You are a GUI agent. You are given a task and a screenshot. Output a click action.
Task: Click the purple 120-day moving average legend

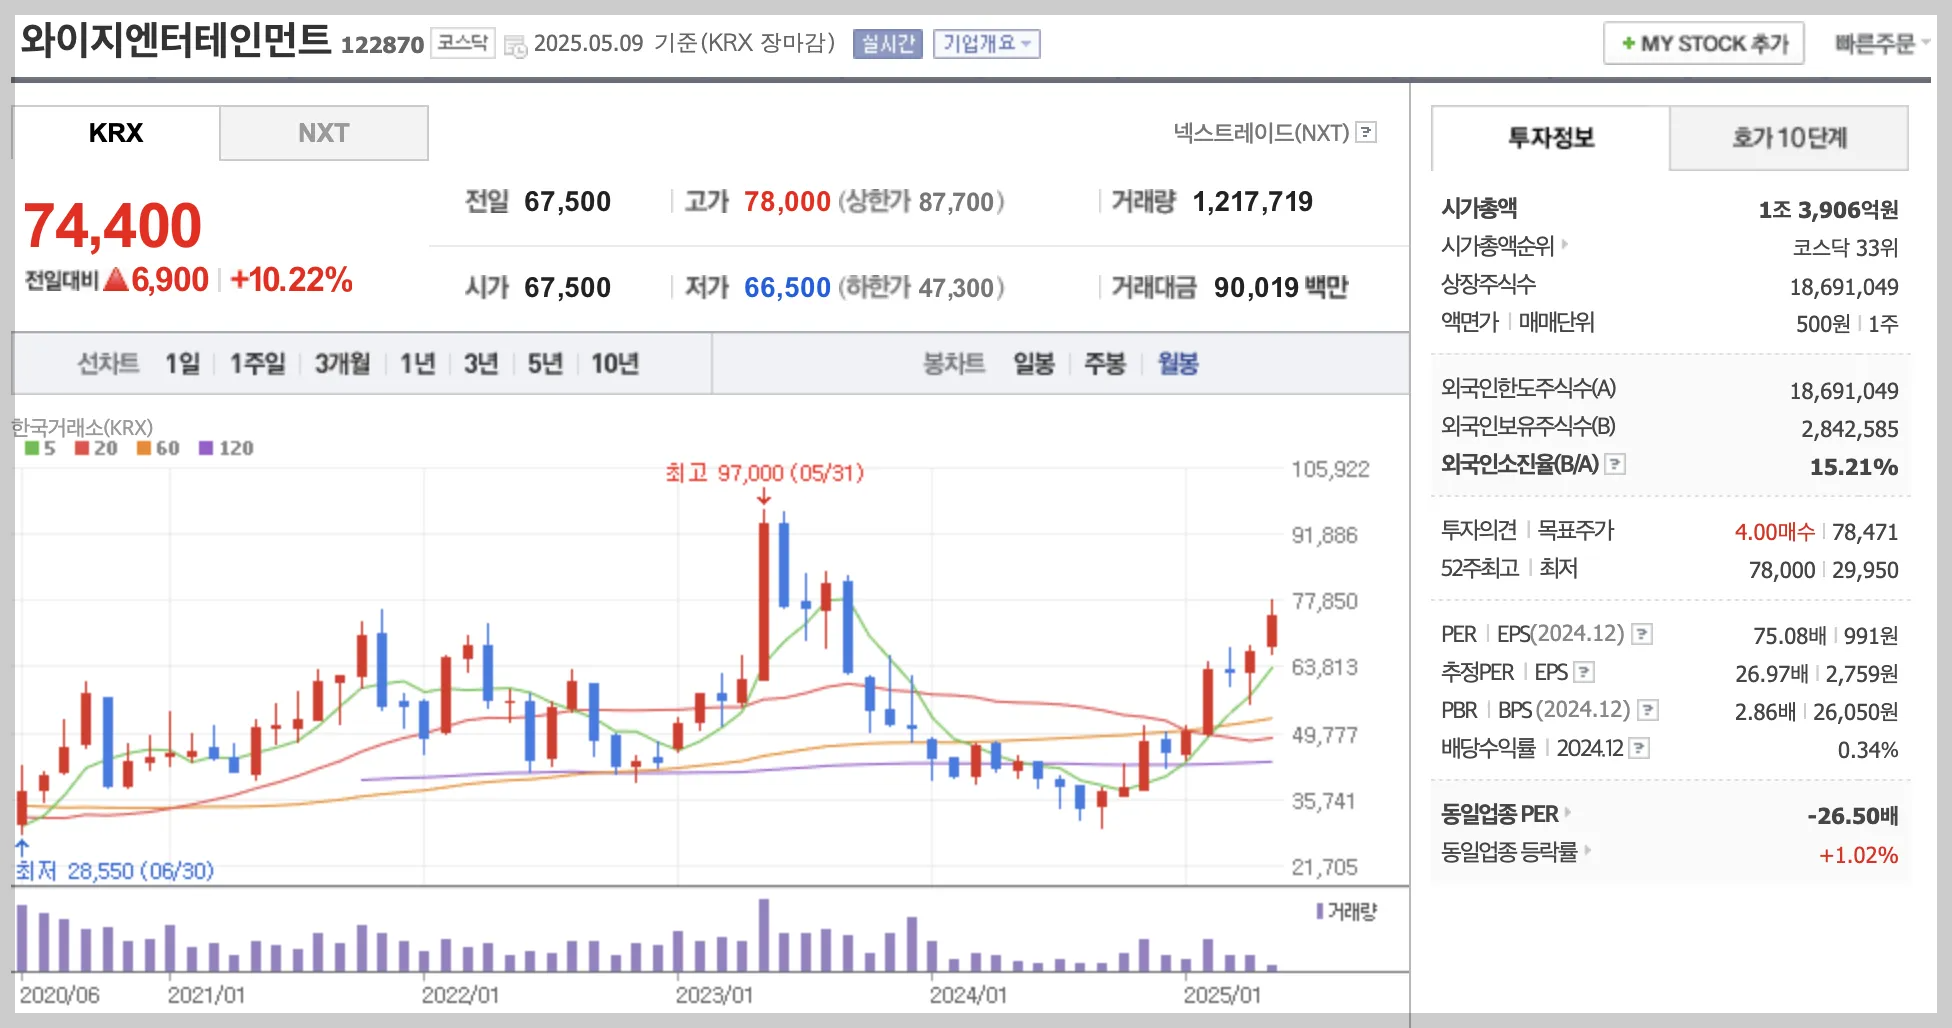(226, 448)
